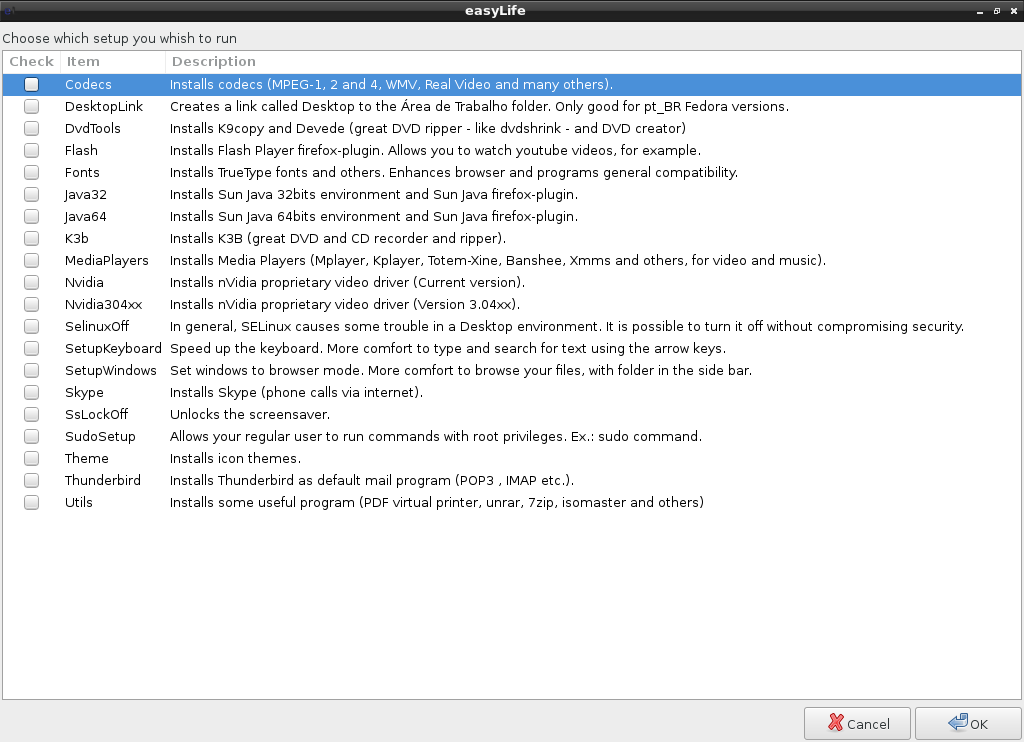
Task: Click the SetupKeyboard item name
Action: tap(113, 348)
